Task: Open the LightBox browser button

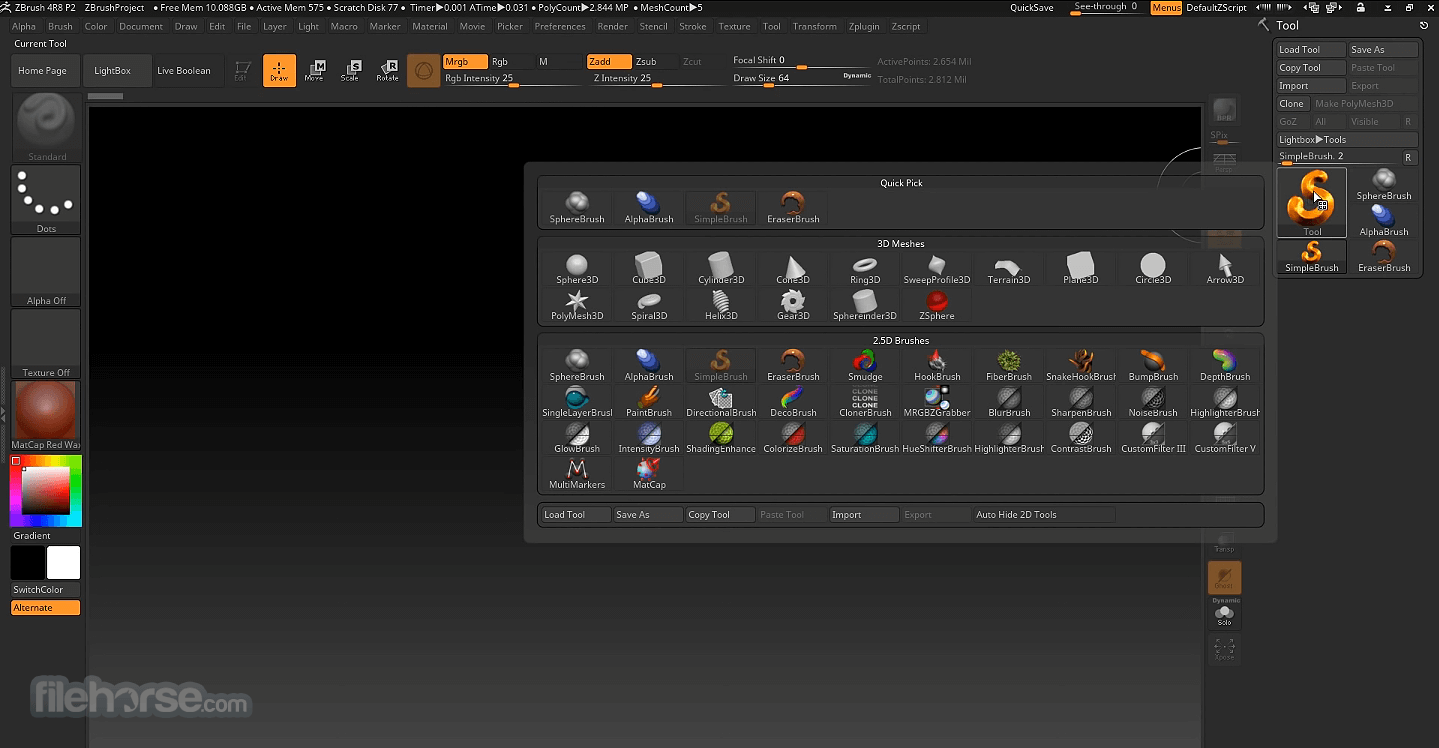Action: pos(118,71)
